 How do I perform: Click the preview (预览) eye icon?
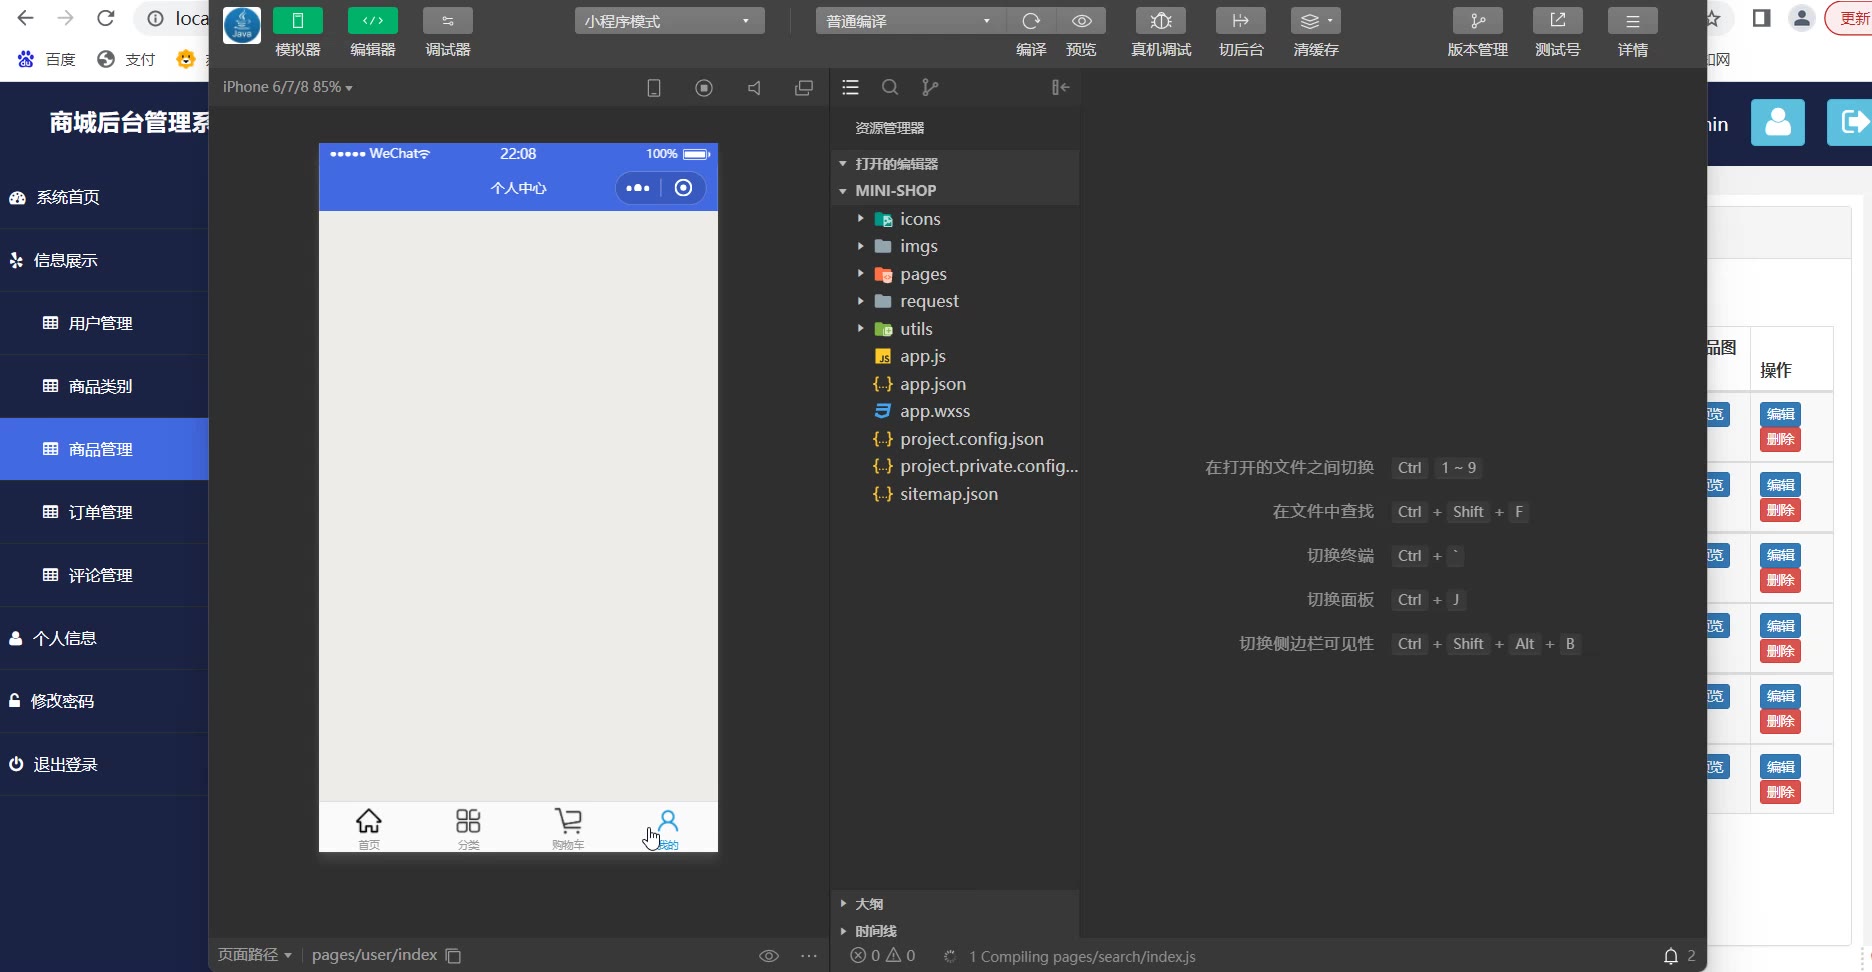click(x=1082, y=21)
